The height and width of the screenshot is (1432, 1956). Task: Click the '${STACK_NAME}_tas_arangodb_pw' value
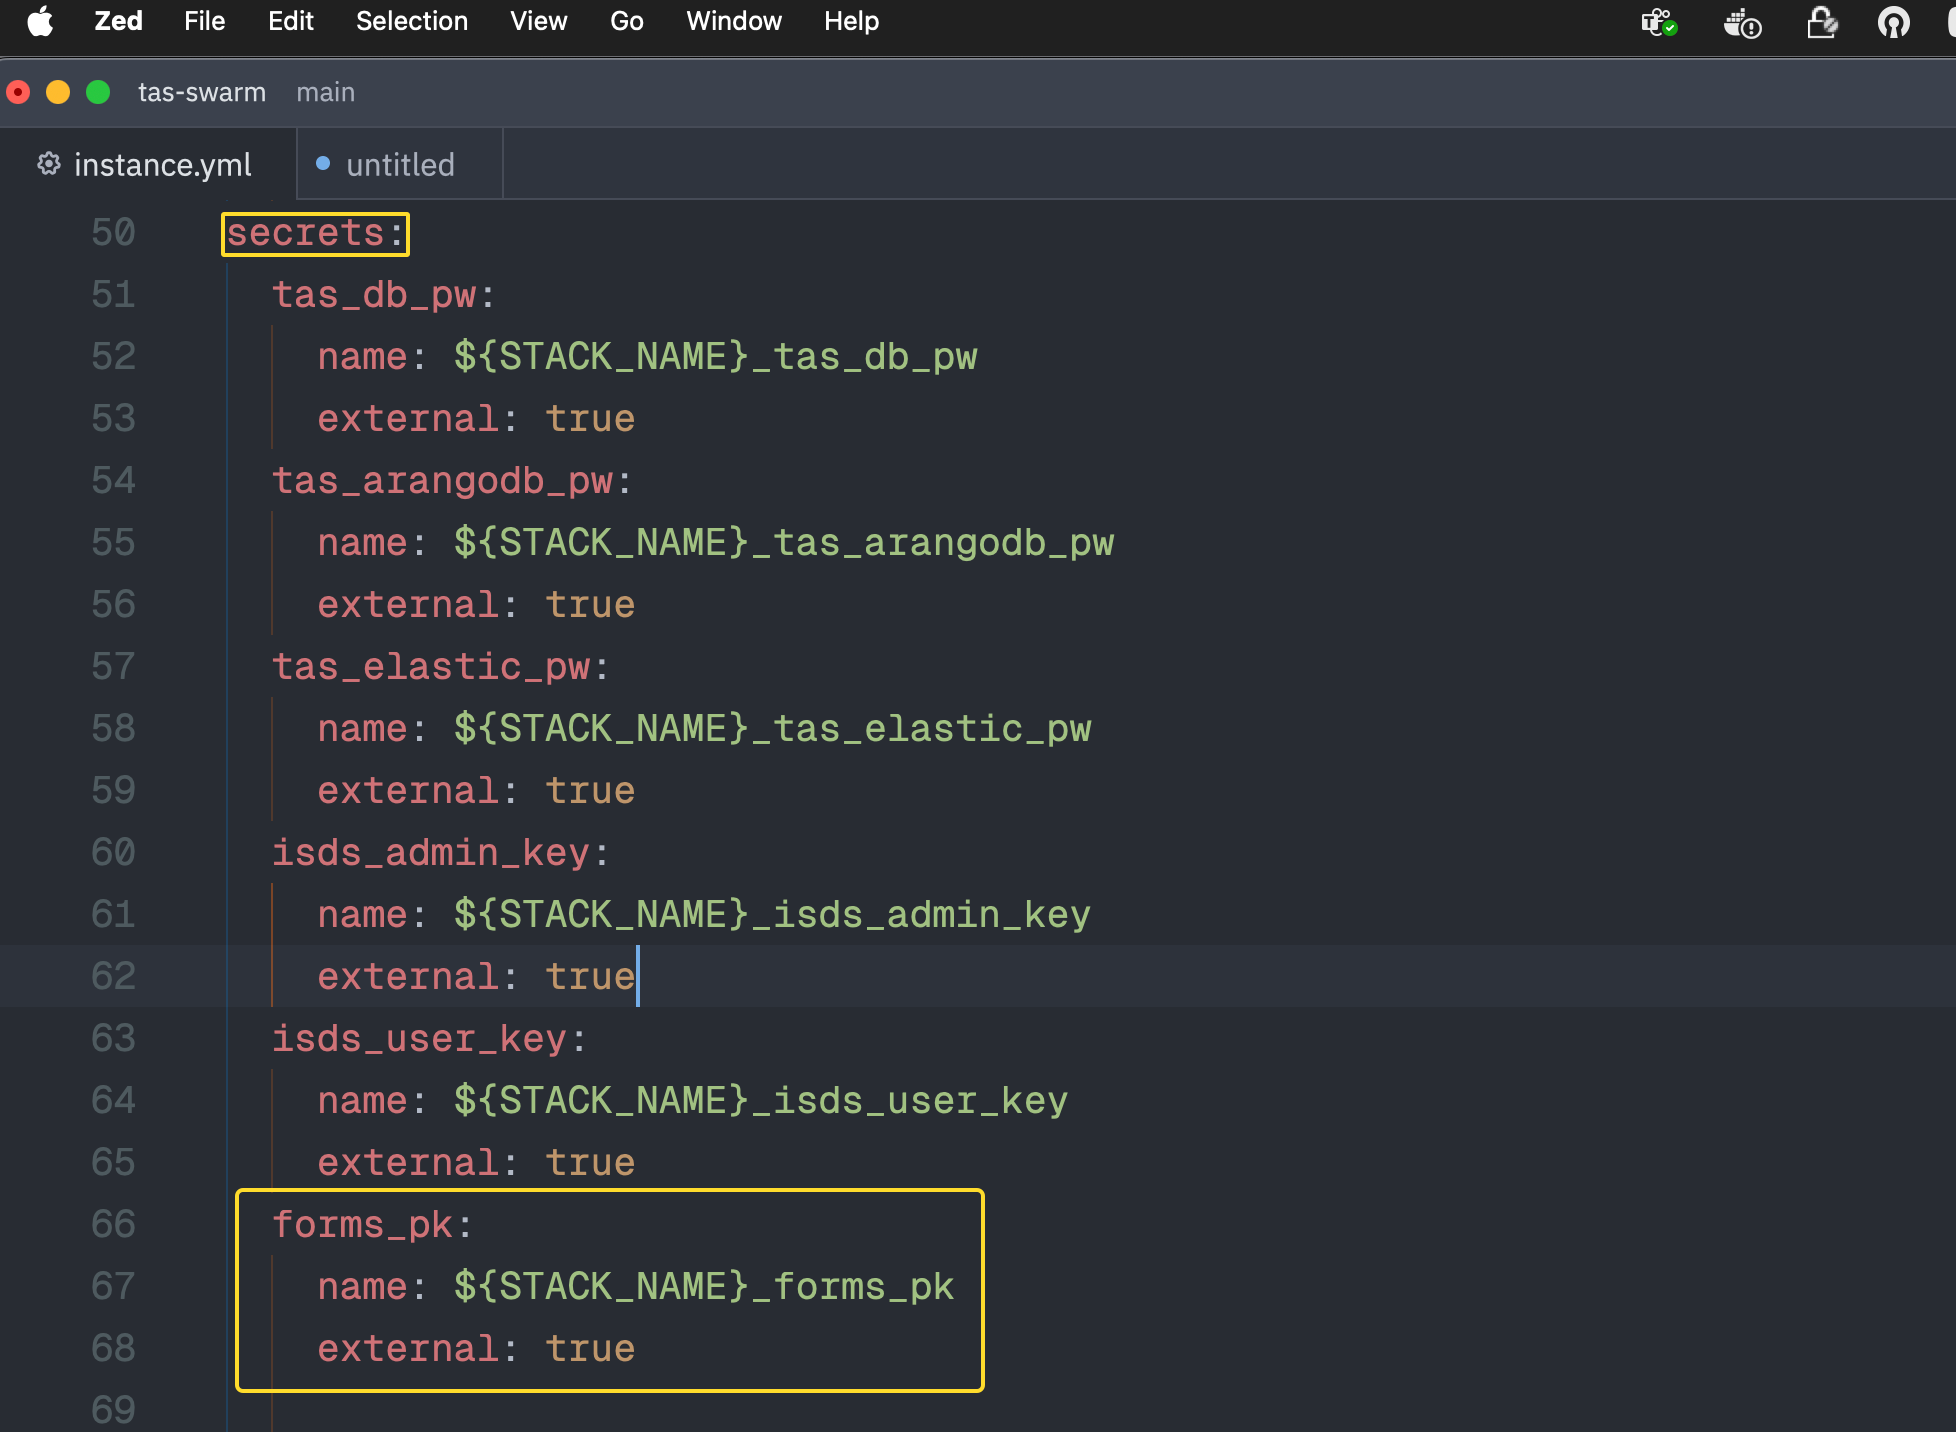coord(783,543)
